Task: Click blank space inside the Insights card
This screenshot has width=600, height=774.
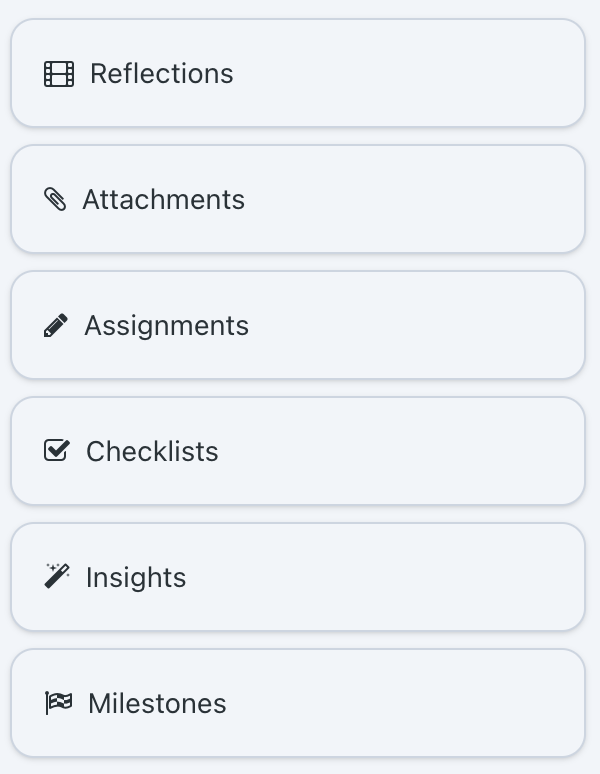Action: (385, 577)
